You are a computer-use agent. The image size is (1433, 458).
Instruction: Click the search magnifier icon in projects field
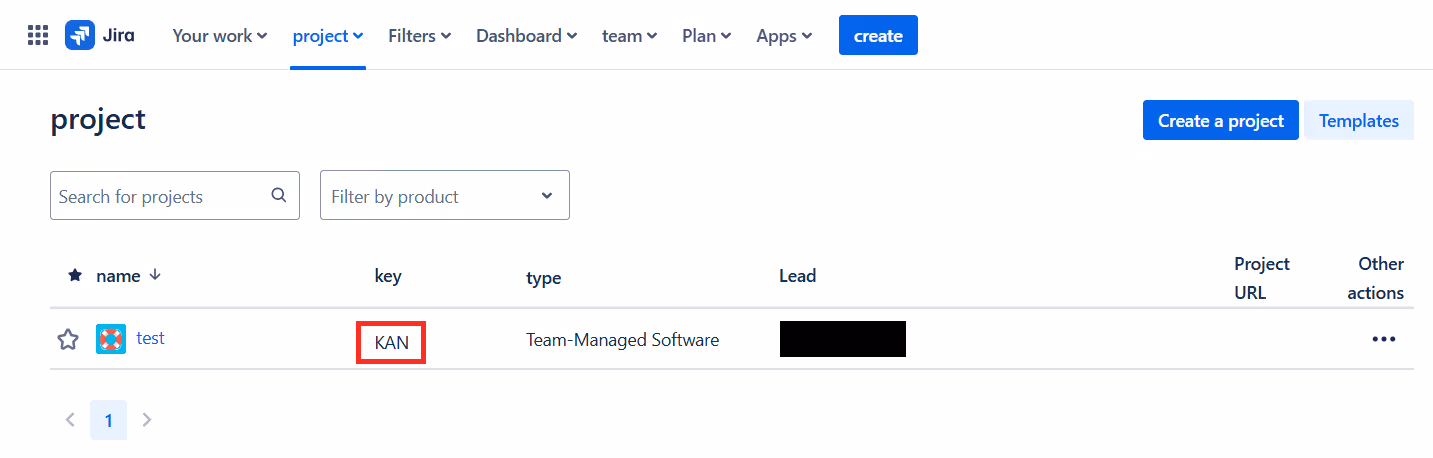[x=279, y=195]
